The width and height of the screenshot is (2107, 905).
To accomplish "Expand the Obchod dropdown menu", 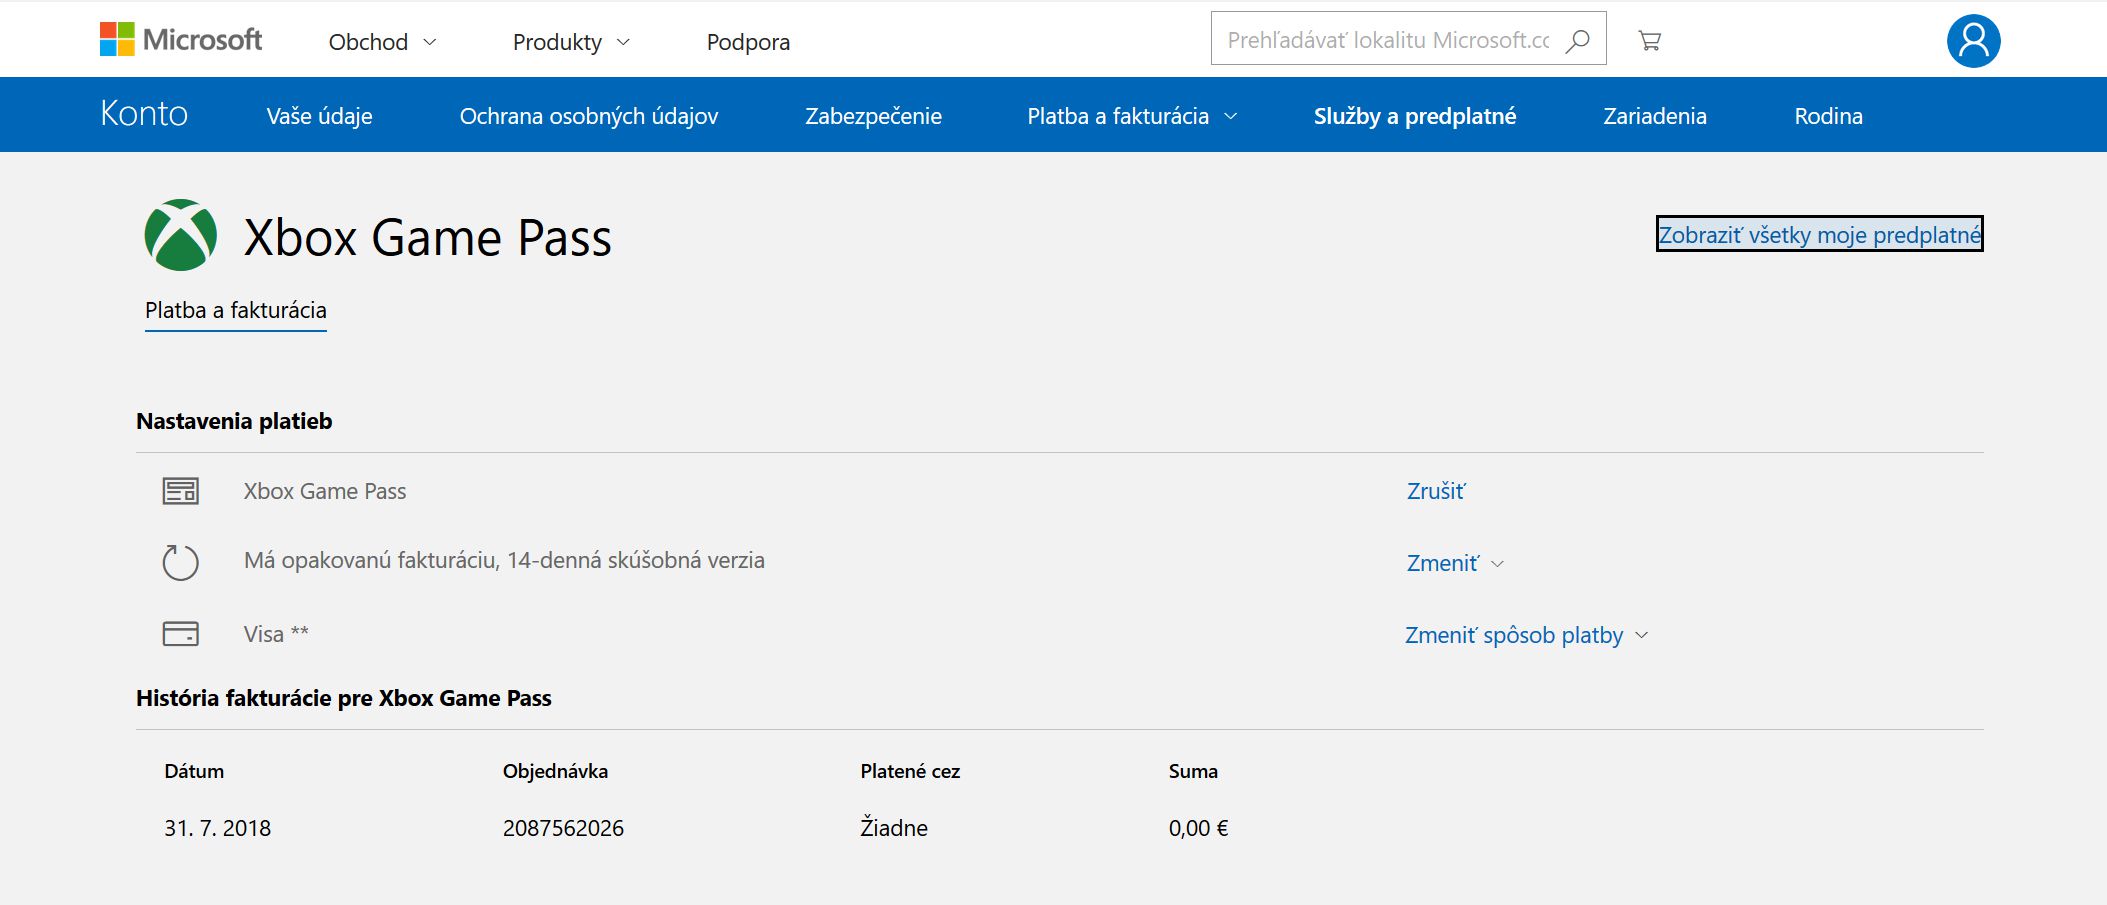I will pos(383,42).
